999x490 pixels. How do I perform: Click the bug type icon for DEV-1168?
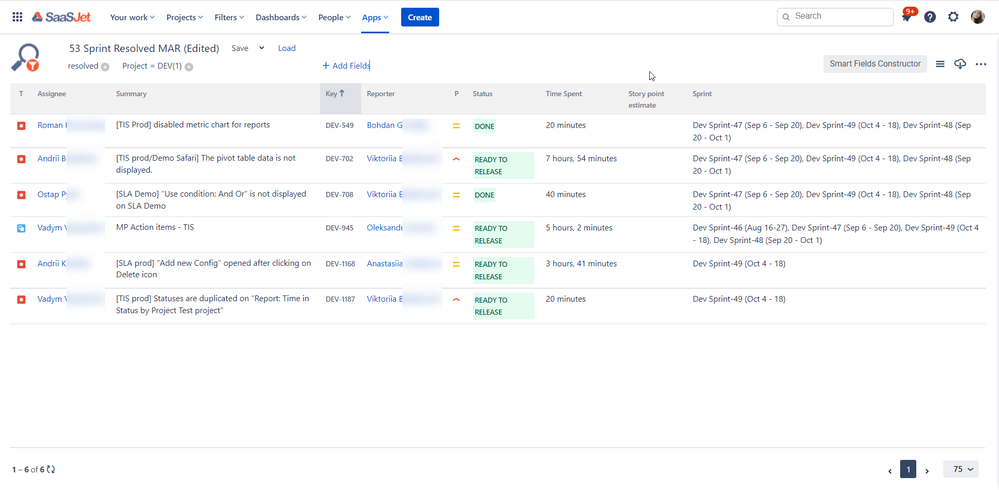21,264
